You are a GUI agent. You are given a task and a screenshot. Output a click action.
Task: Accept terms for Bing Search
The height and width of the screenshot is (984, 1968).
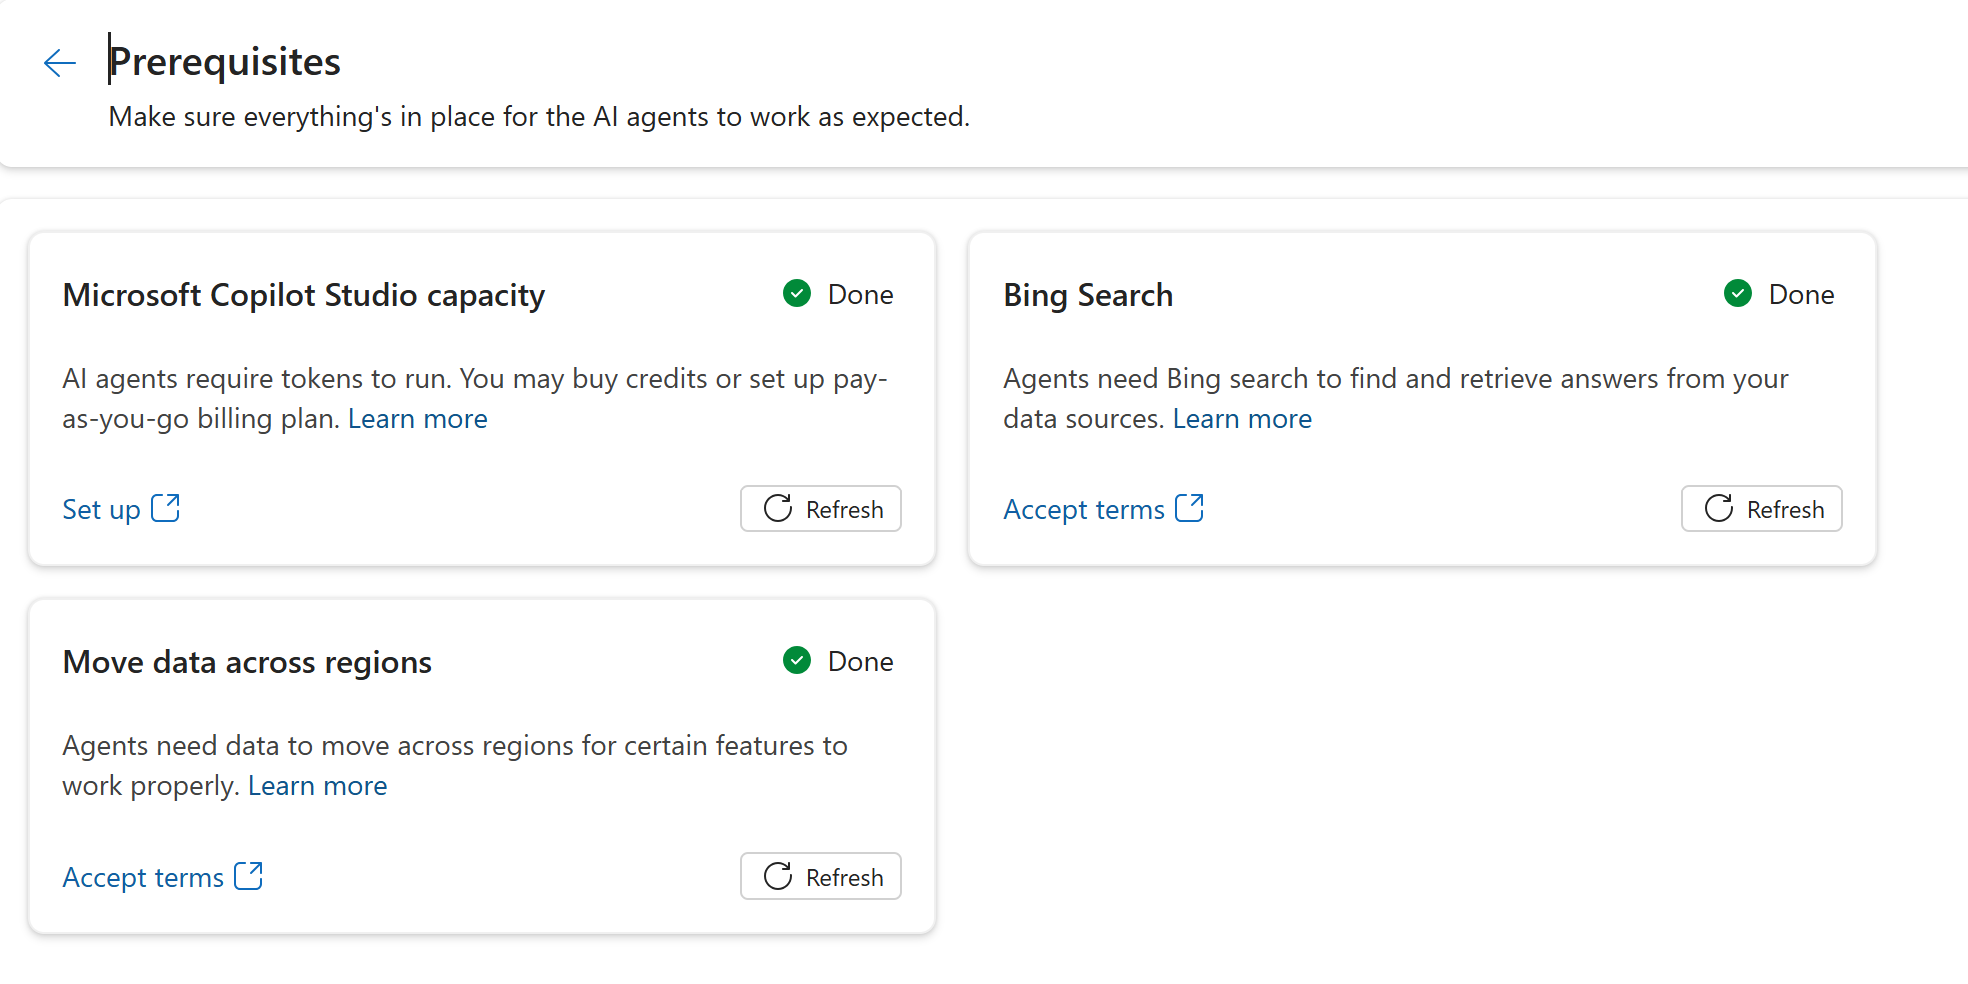(x=1083, y=508)
